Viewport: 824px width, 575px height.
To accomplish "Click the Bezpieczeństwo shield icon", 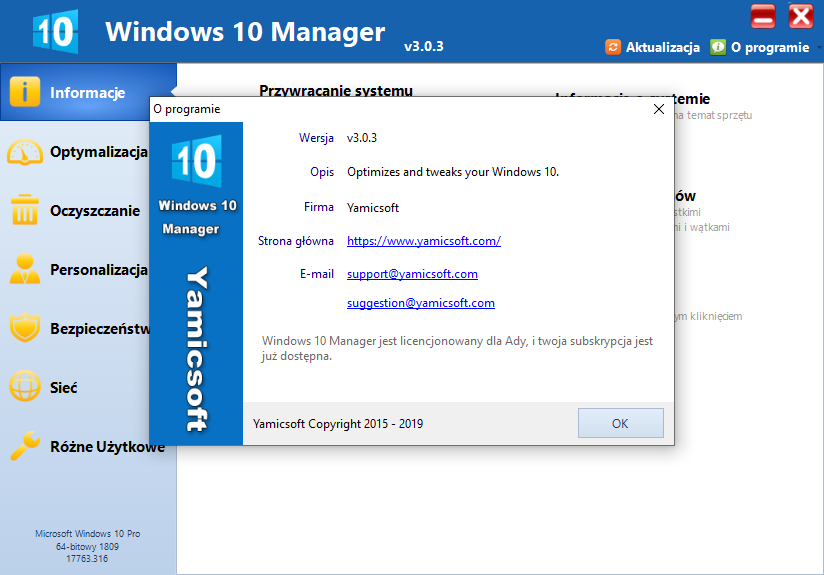I will (x=25, y=328).
